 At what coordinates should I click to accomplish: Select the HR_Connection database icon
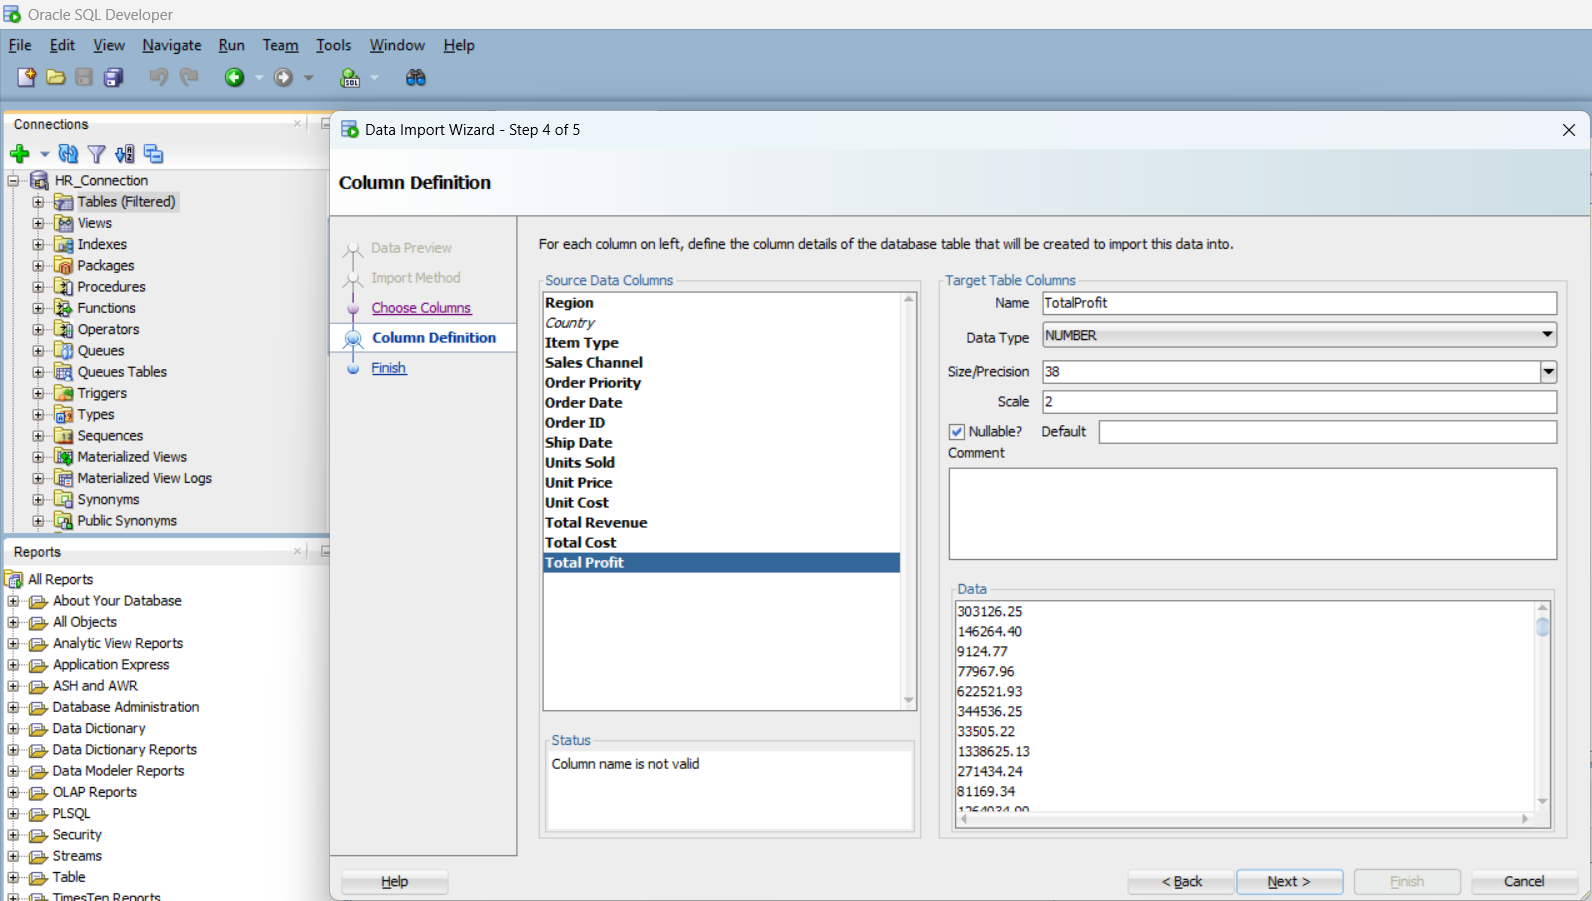pyautogui.click(x=40, y=180)
